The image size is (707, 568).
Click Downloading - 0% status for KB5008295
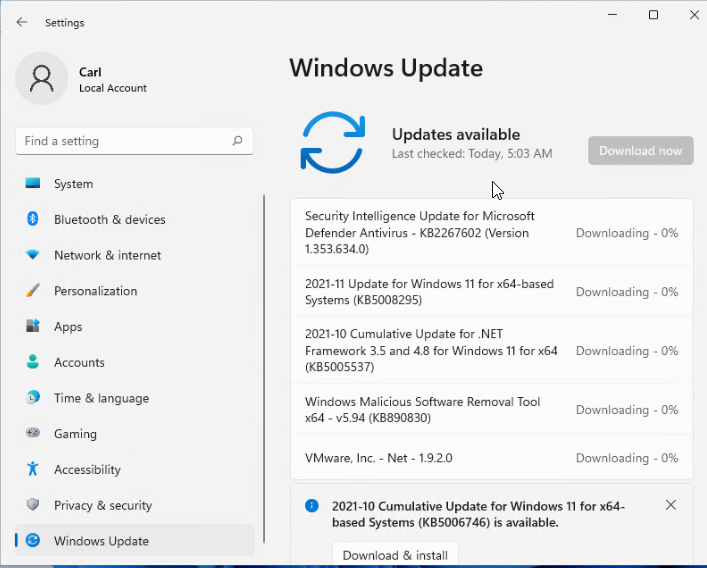pyautogui.click(x=627, y=292)
